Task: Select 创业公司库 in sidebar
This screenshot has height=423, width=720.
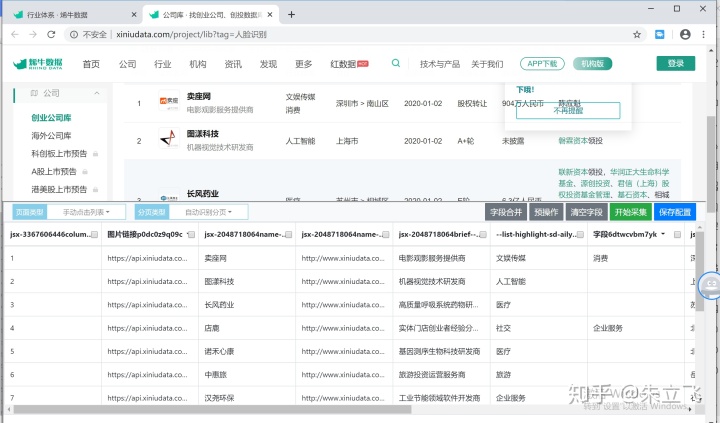Action: [51, 118]
